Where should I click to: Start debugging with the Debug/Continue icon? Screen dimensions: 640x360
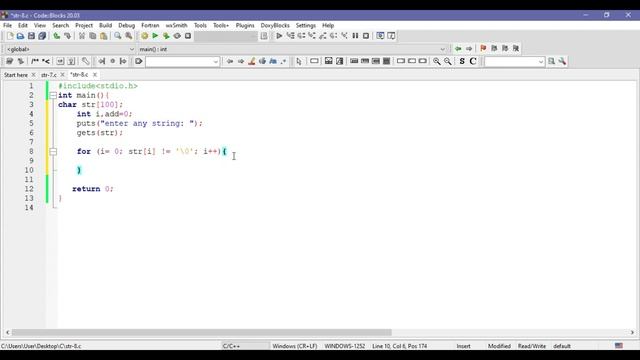click(x=279, y=36)
